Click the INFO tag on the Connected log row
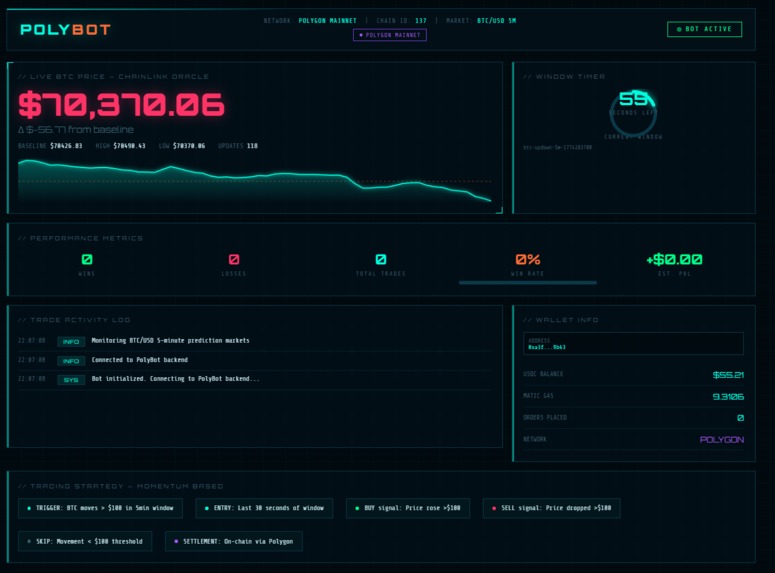 click(71, 361)
